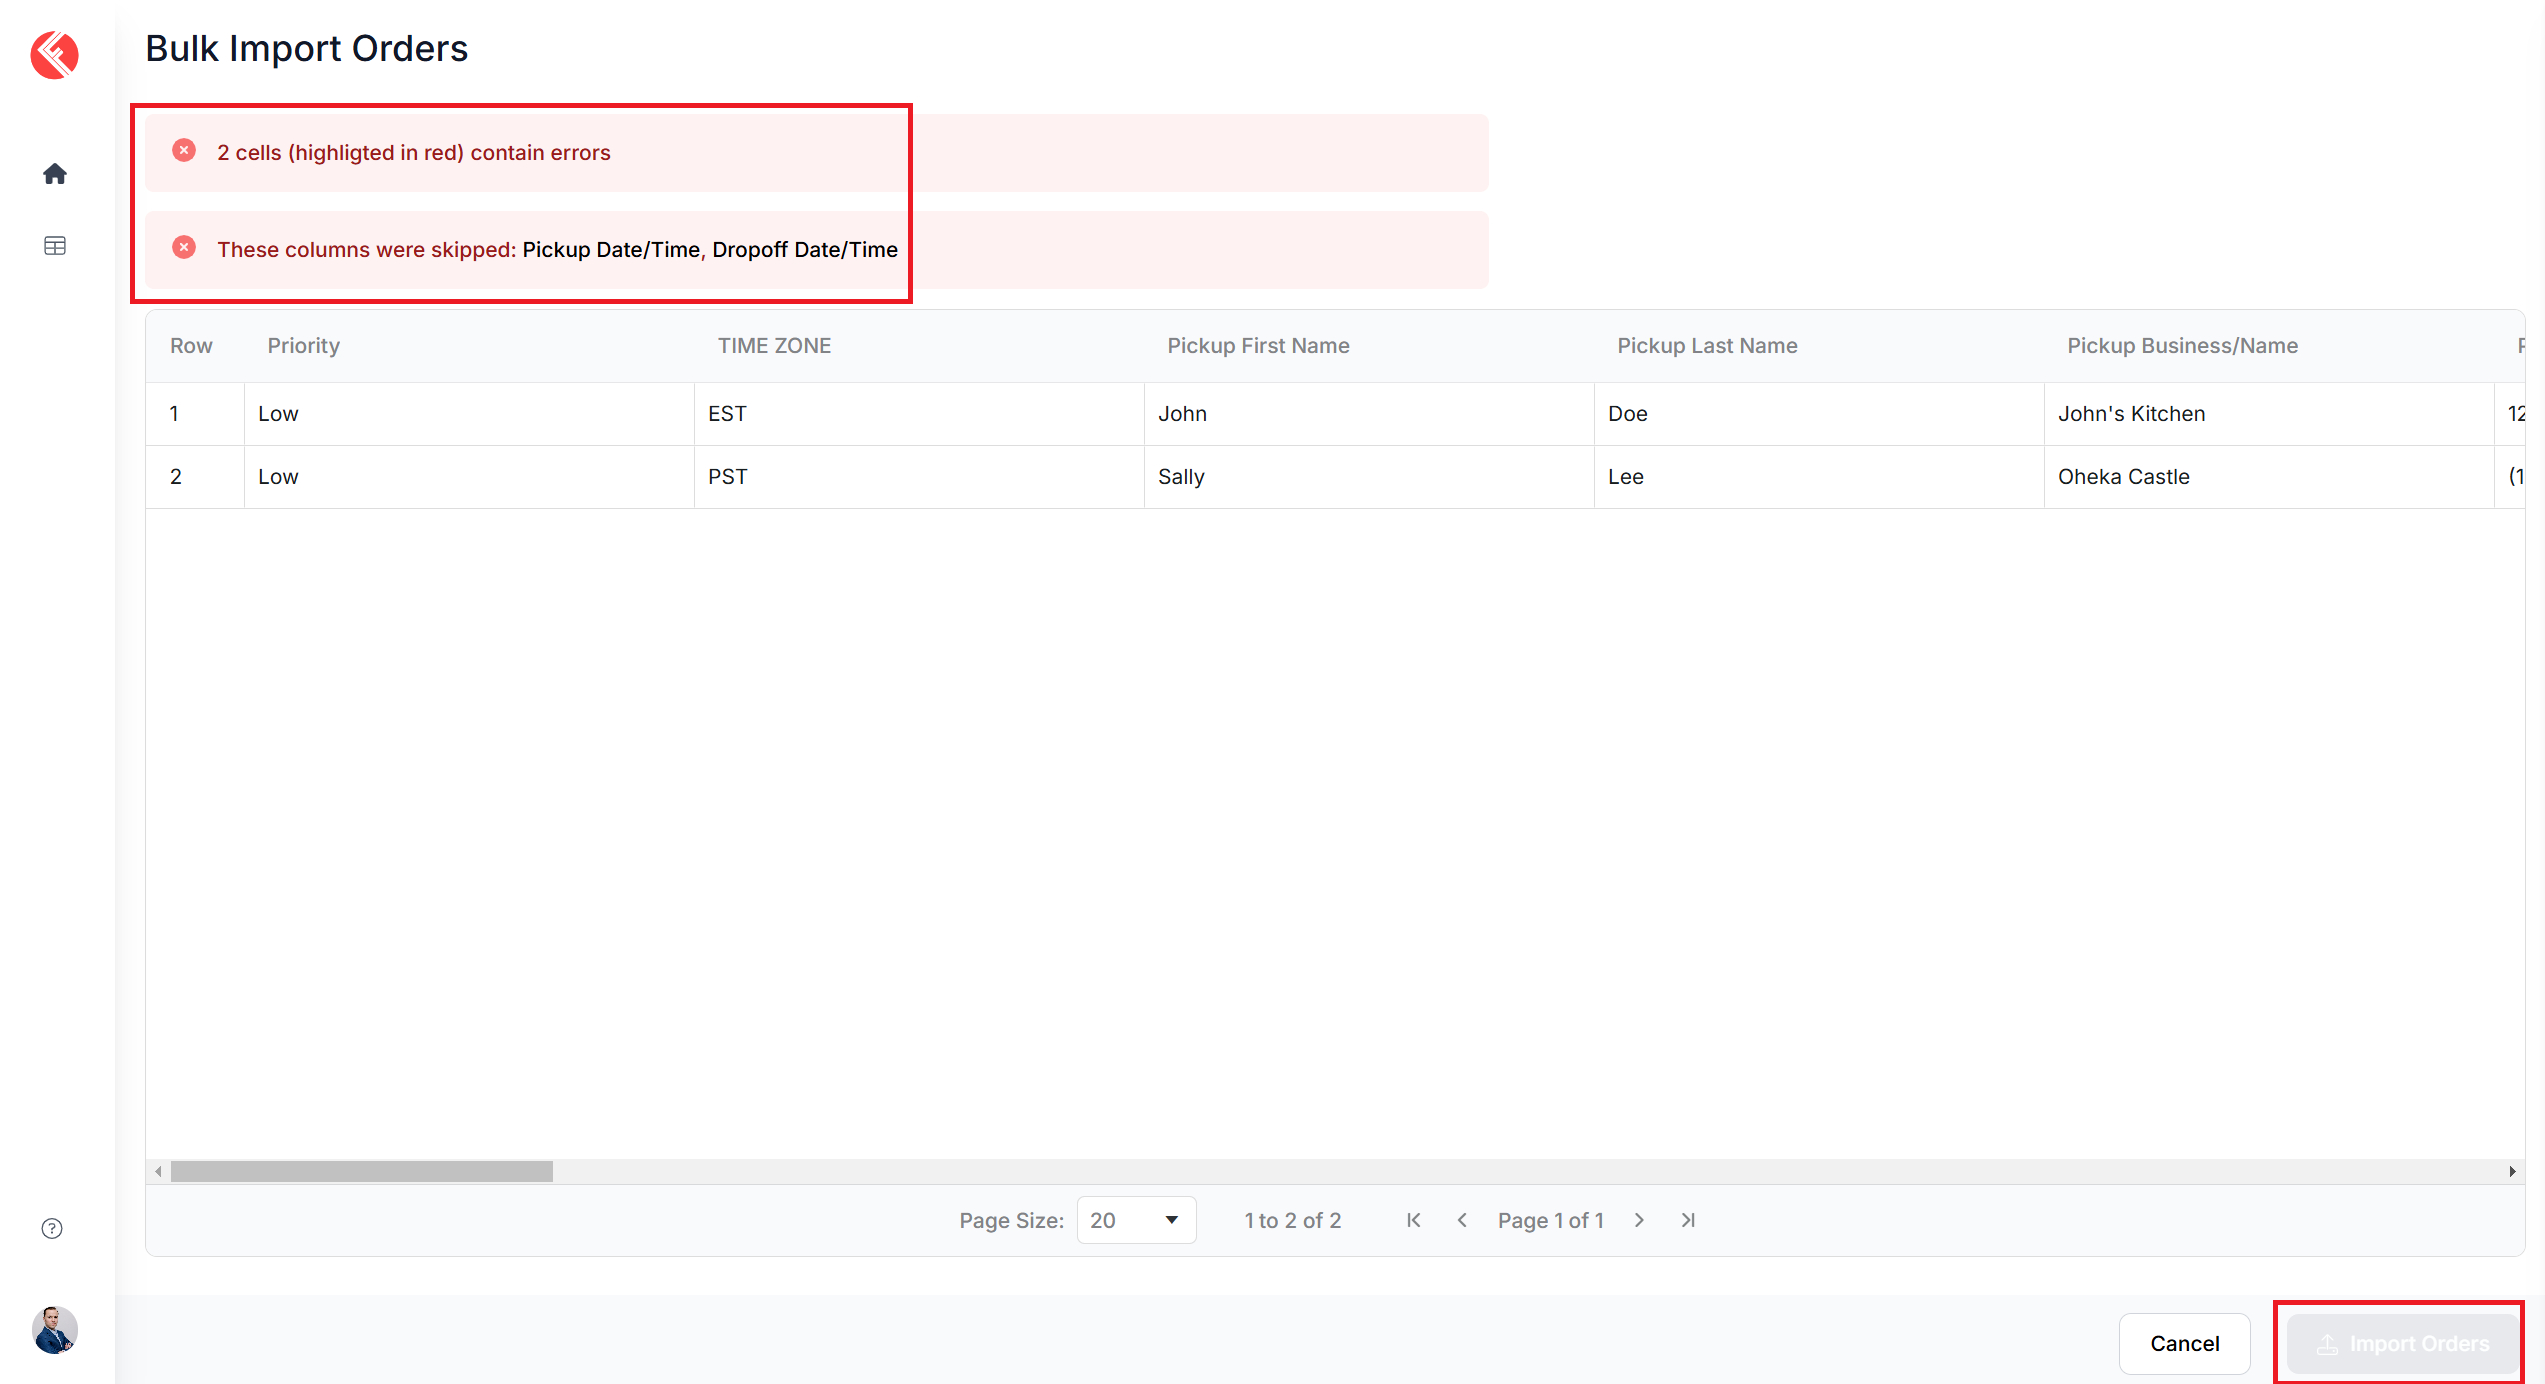Viewport: 2545px width, 1384px height.
Task: Open the Page Size dropdown
Action: [x=1136, y=1220]
